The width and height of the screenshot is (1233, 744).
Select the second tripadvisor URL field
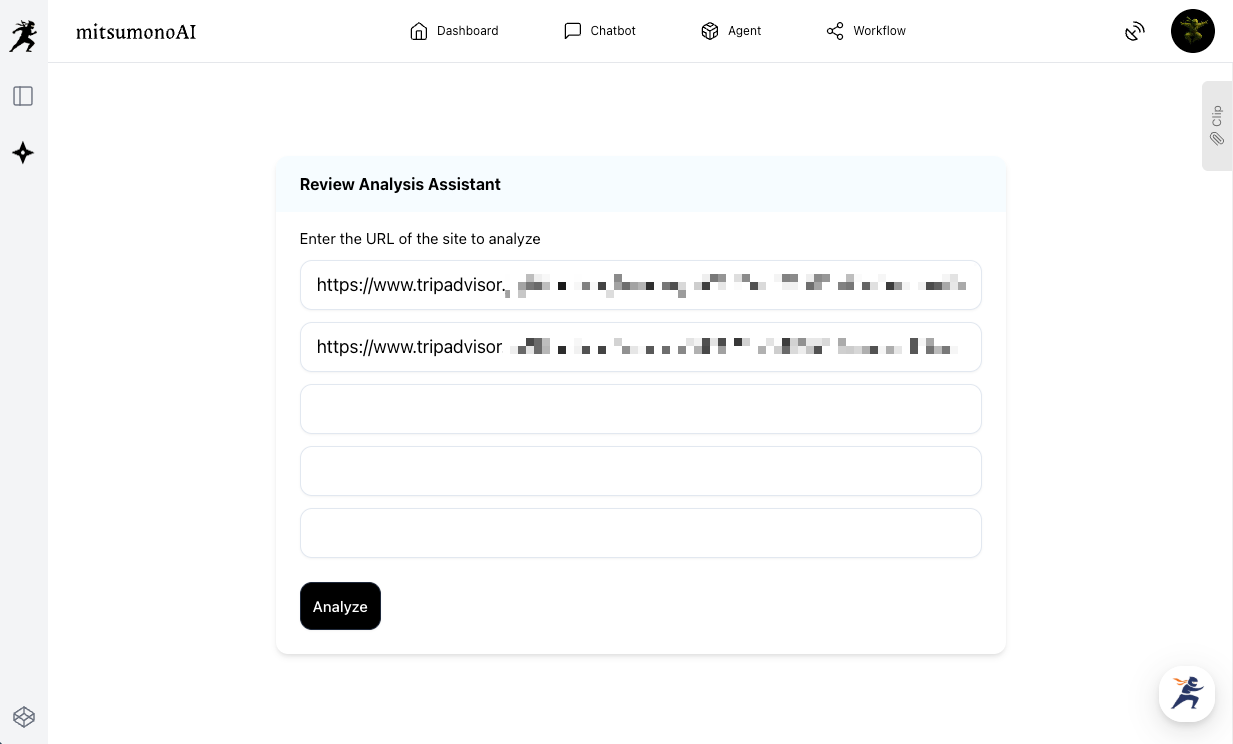[640, 347]
